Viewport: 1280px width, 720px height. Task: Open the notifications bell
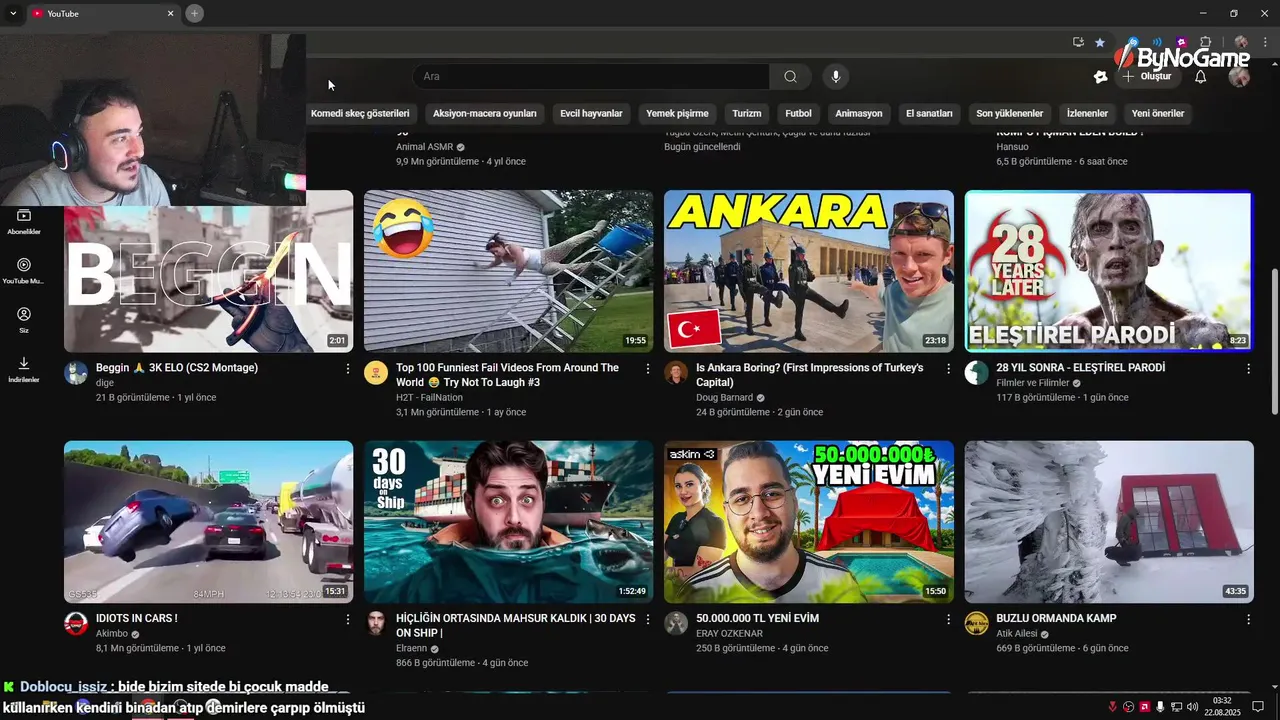[x=1201, y=77]
